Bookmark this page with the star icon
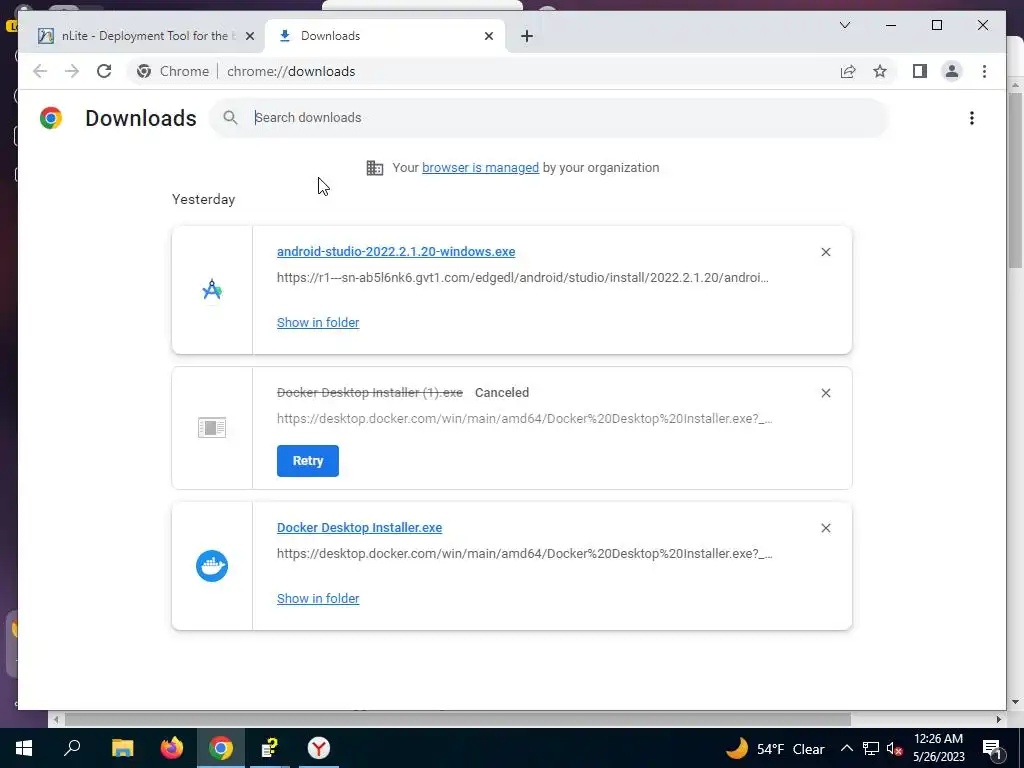This screenshot has height=768, width=1024. click(x=880, y=71)
